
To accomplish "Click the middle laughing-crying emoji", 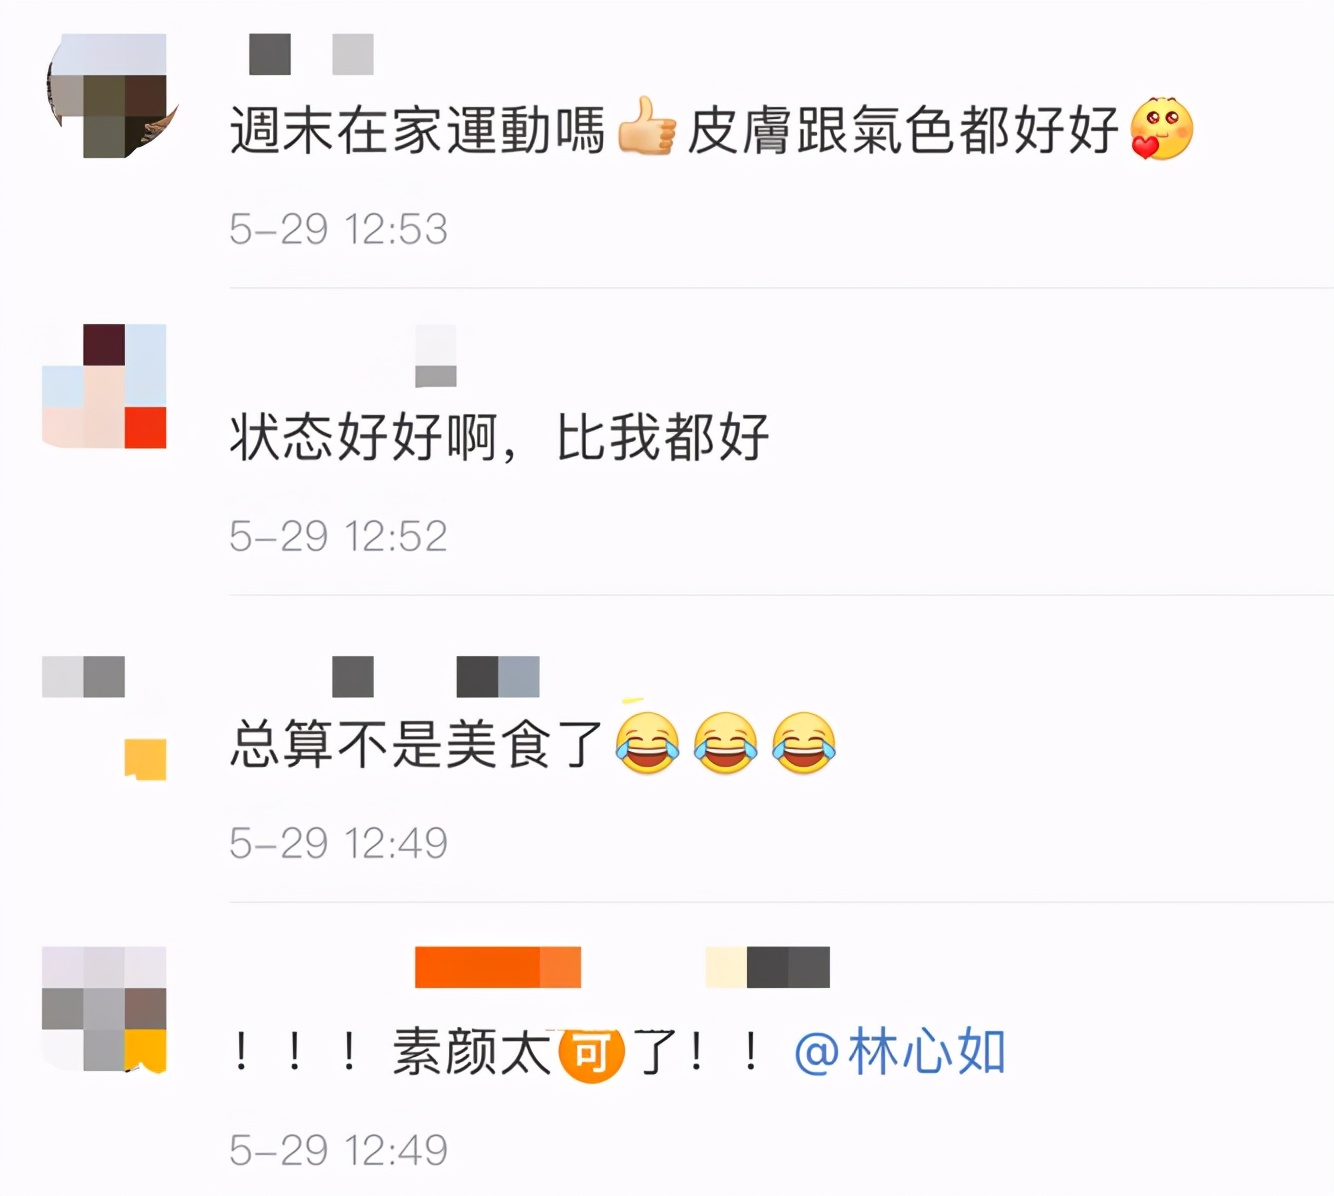I will click(x=725, y=743).
